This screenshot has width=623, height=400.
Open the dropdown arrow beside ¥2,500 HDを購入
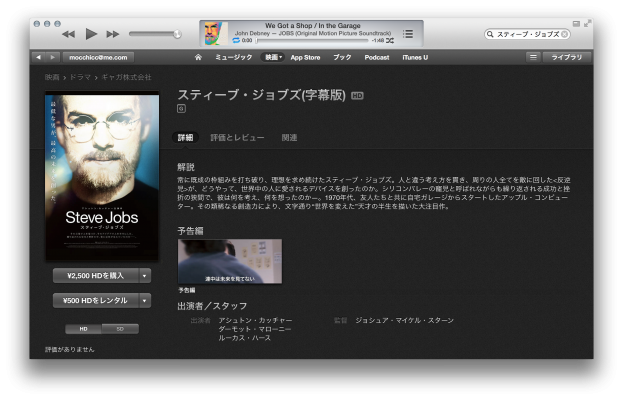point(145,276)
